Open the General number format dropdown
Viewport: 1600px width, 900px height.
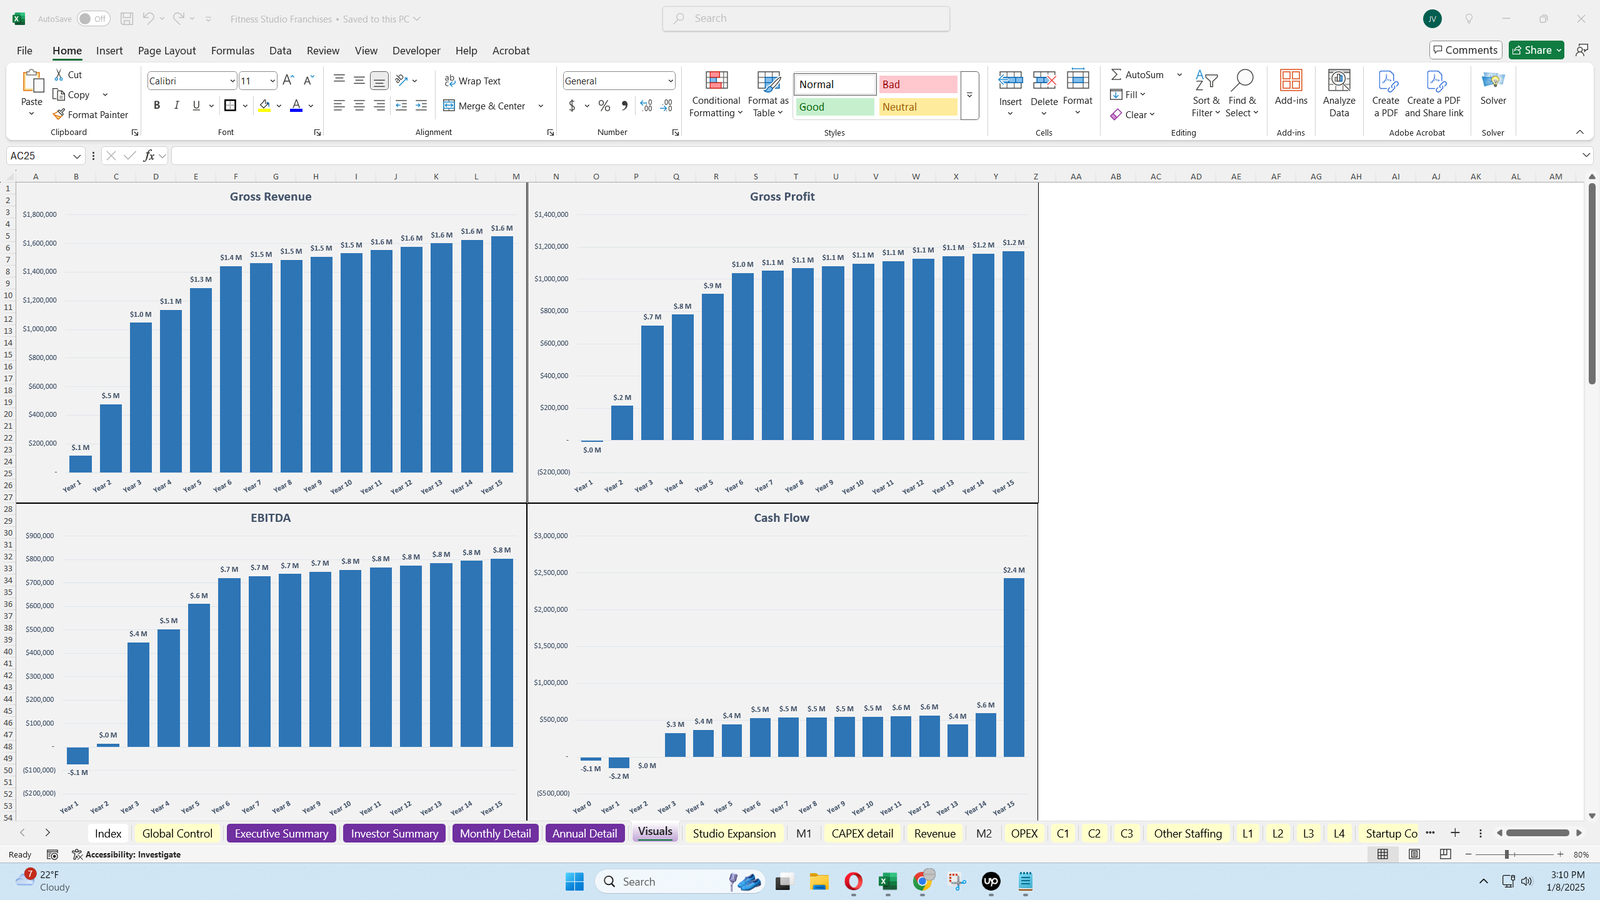(670, 81)
